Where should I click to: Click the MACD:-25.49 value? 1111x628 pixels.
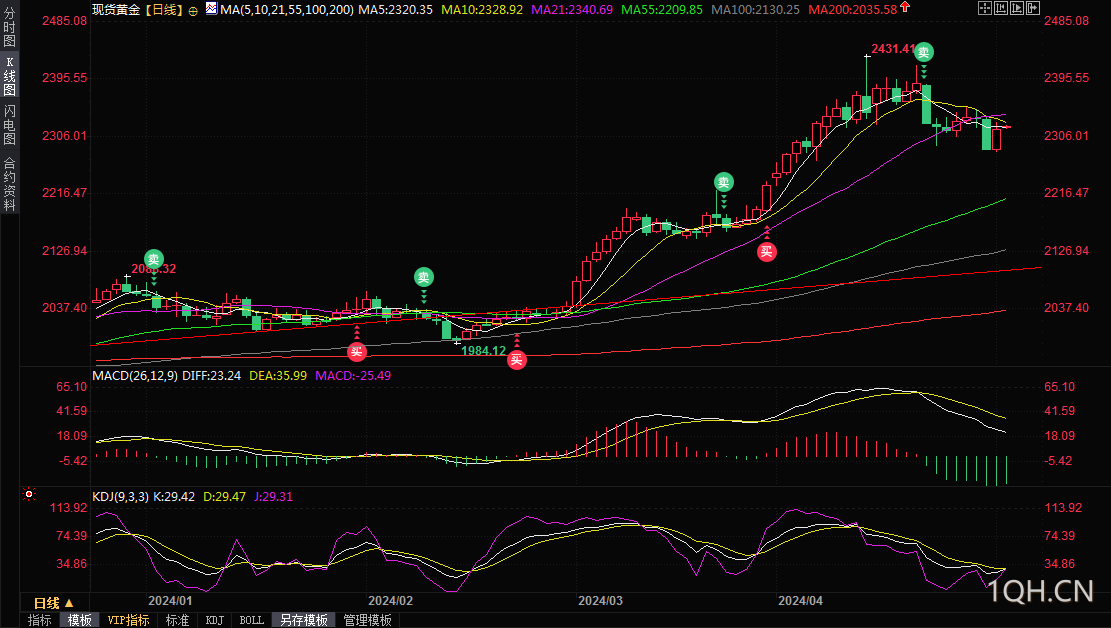coord(353,376)
